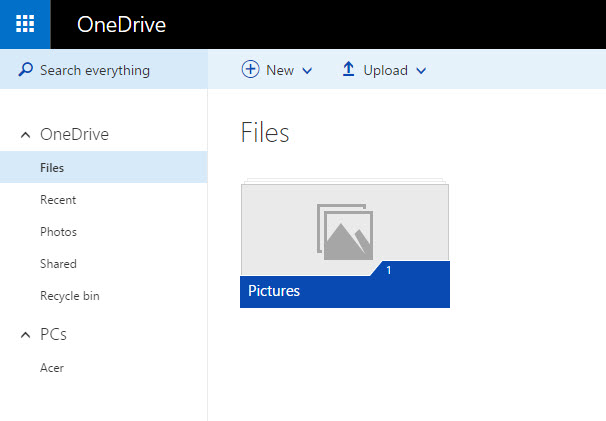Open the Recycle bin
The height and width of the screenshot is (421, 606).
coord(69,296)
